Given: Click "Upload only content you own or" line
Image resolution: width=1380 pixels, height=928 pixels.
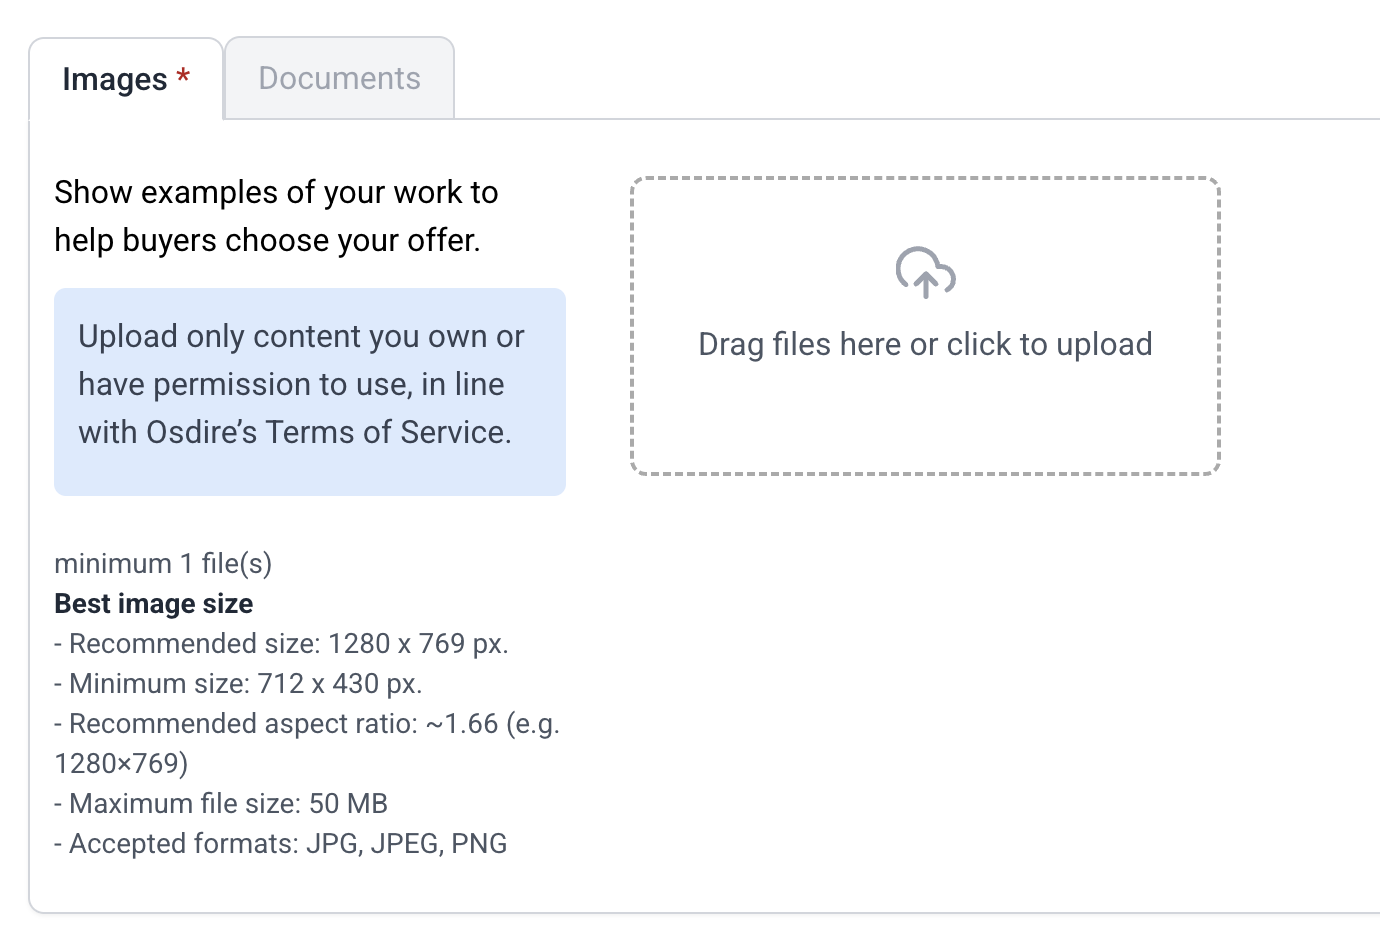Looking at the screenshot, I should [x=301, y=336].
